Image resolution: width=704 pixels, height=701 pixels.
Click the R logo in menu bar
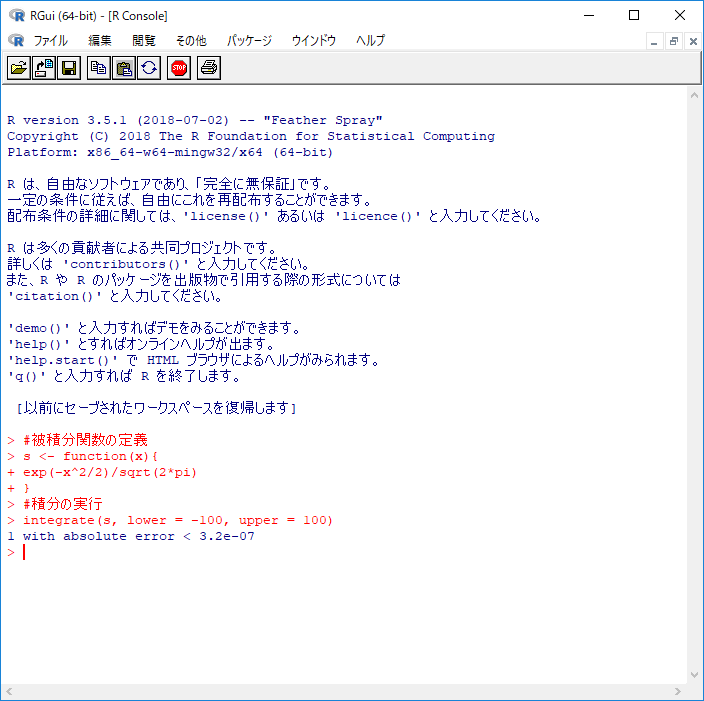pyautogui.click(x=16, y=40)
